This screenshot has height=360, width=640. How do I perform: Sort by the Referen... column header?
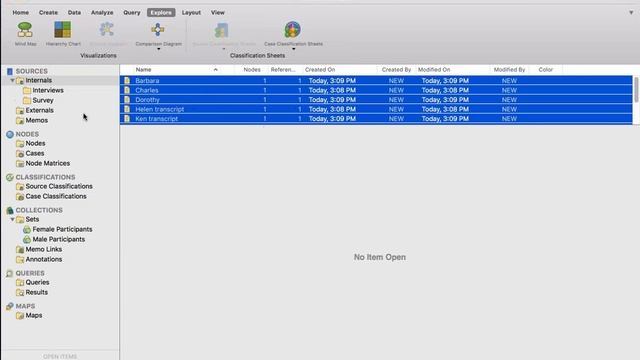coord(283,70)
